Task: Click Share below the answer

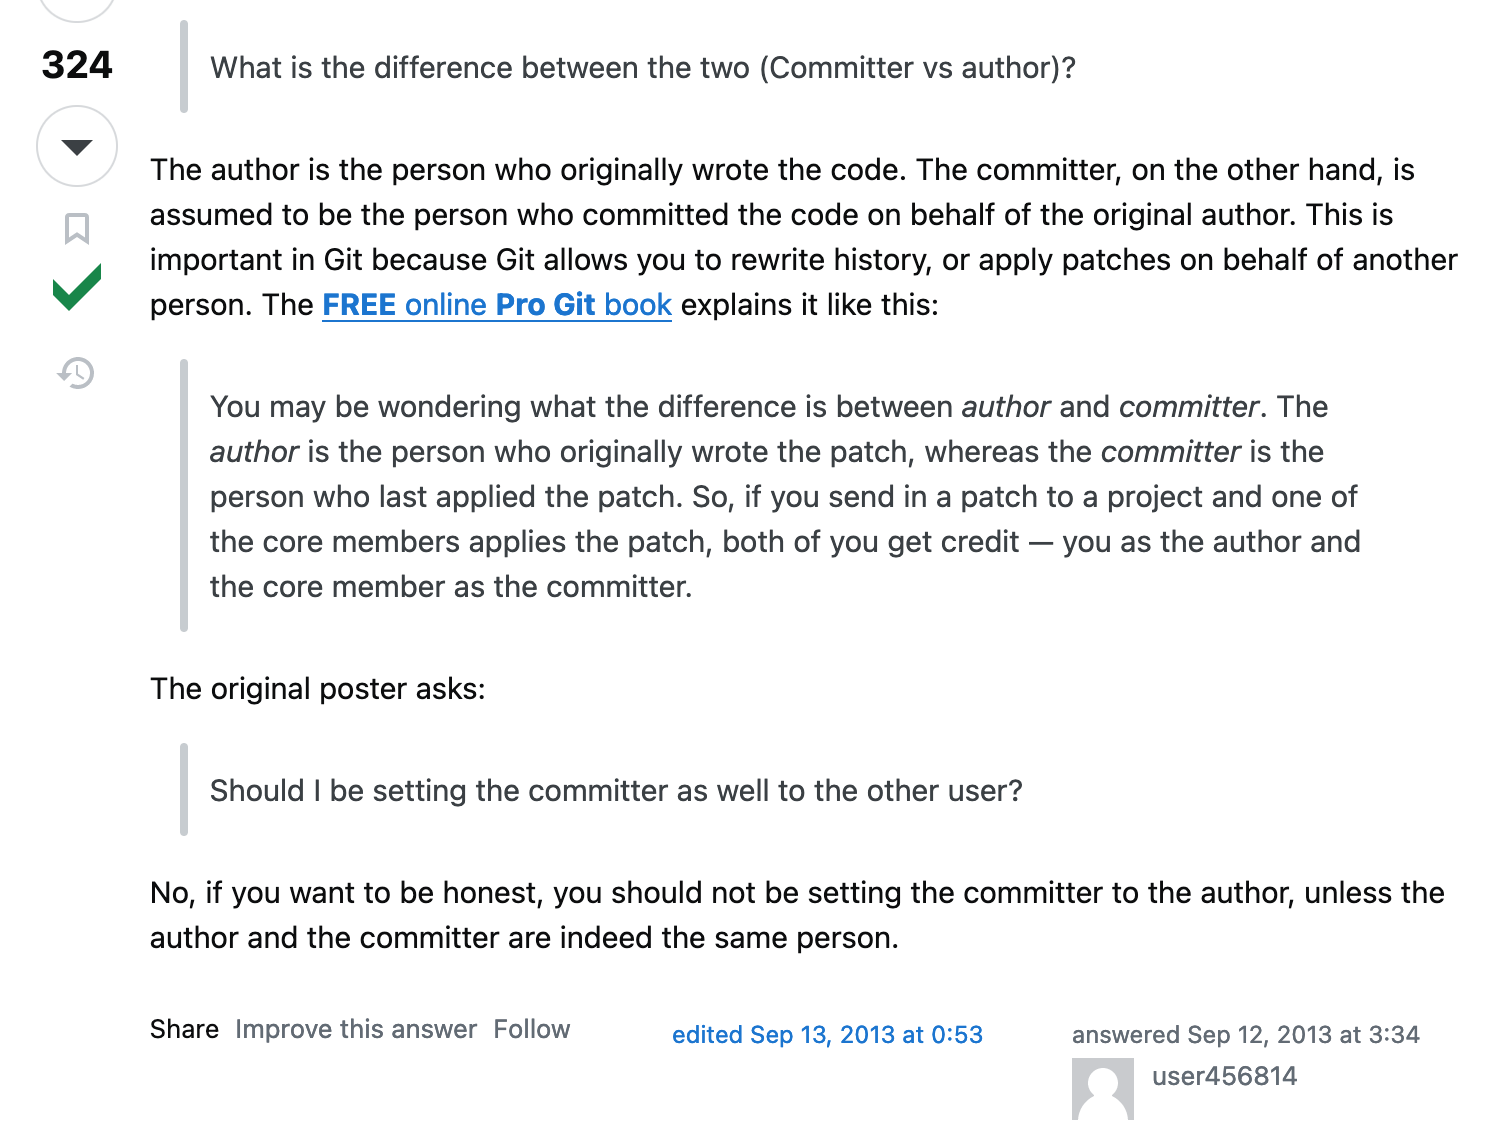Action: 184,1029
